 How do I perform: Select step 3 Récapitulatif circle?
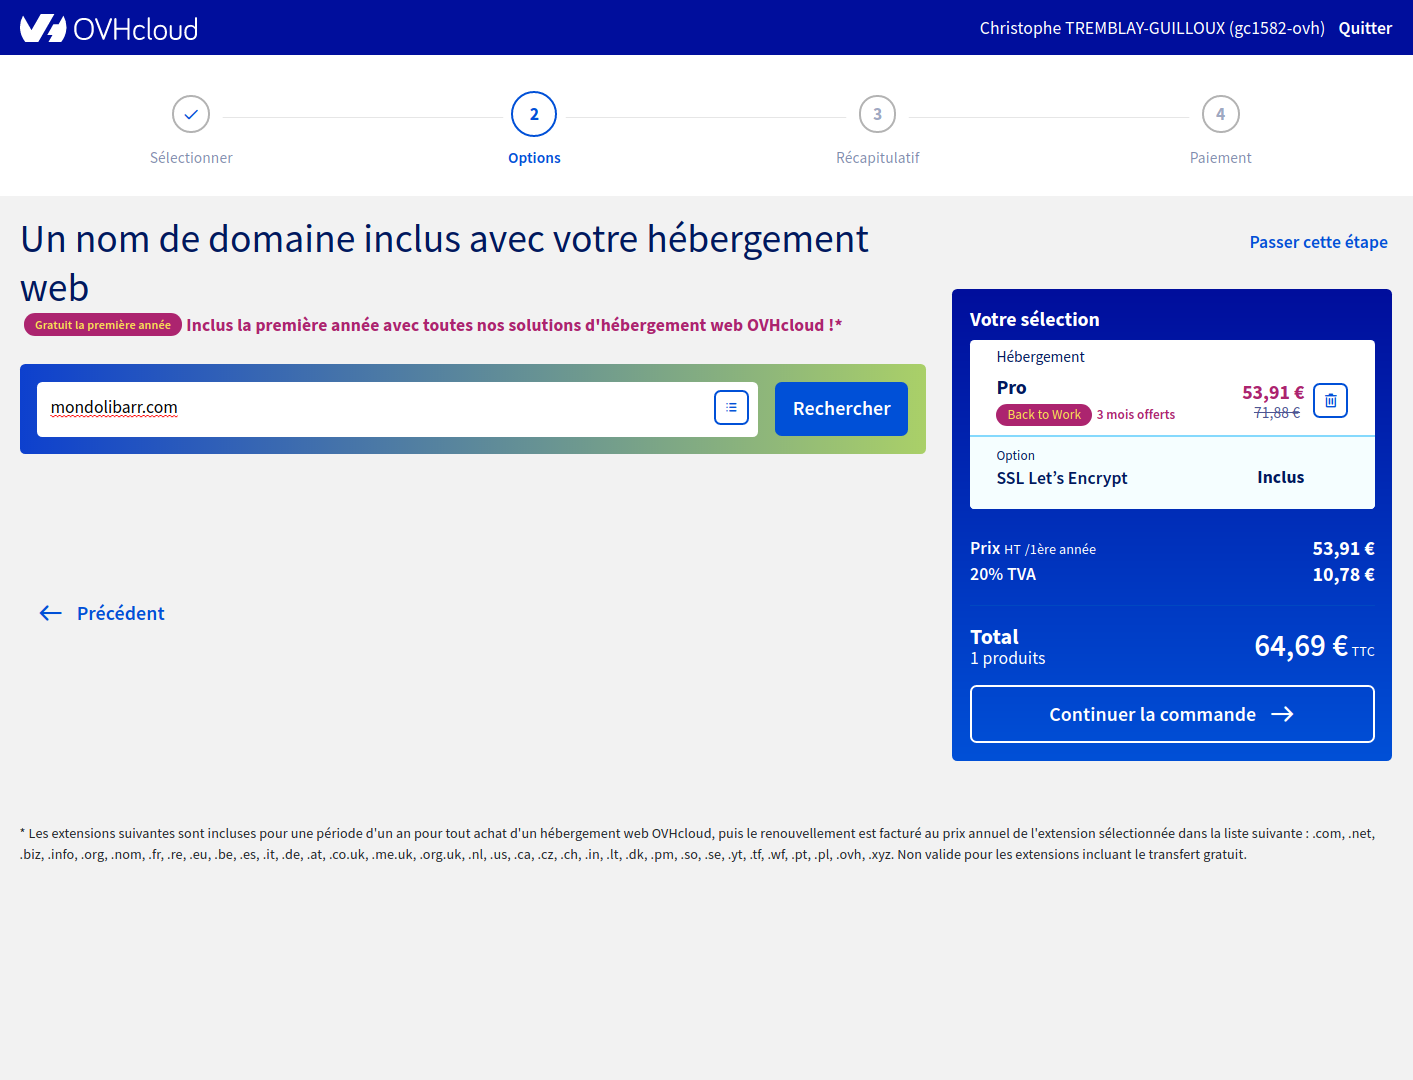click(877, 114)
